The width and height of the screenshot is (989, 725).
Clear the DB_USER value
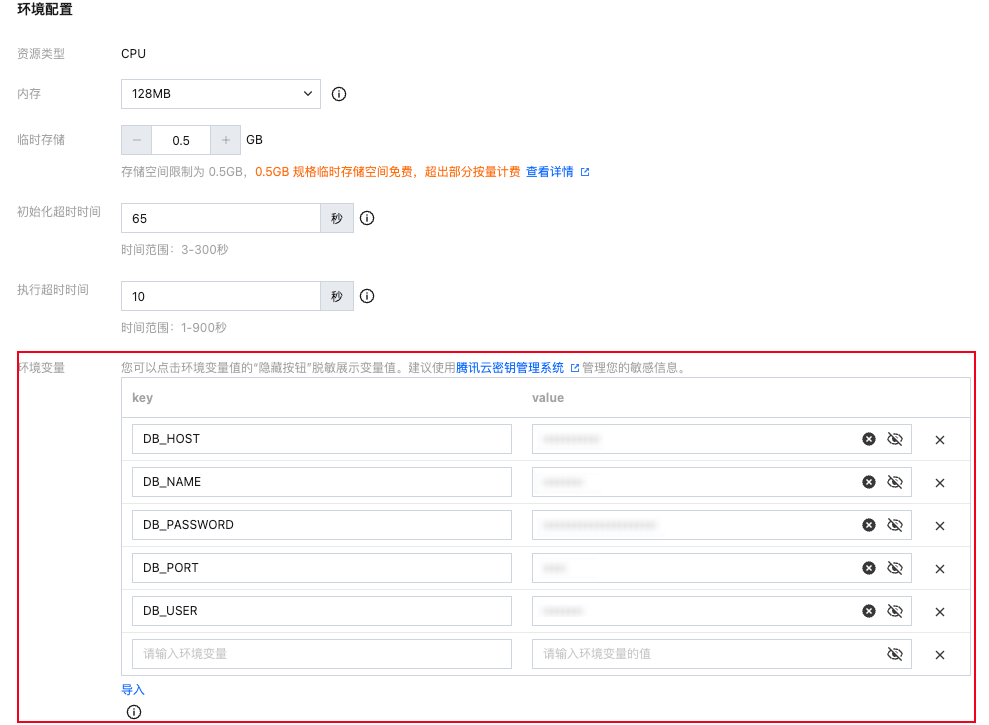(x=869, y=611)
